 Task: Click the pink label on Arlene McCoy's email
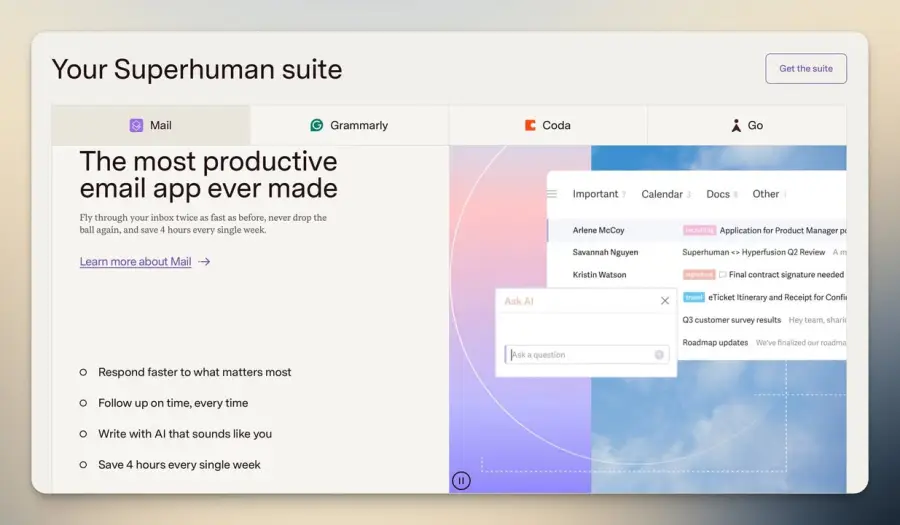click(699, 230)
